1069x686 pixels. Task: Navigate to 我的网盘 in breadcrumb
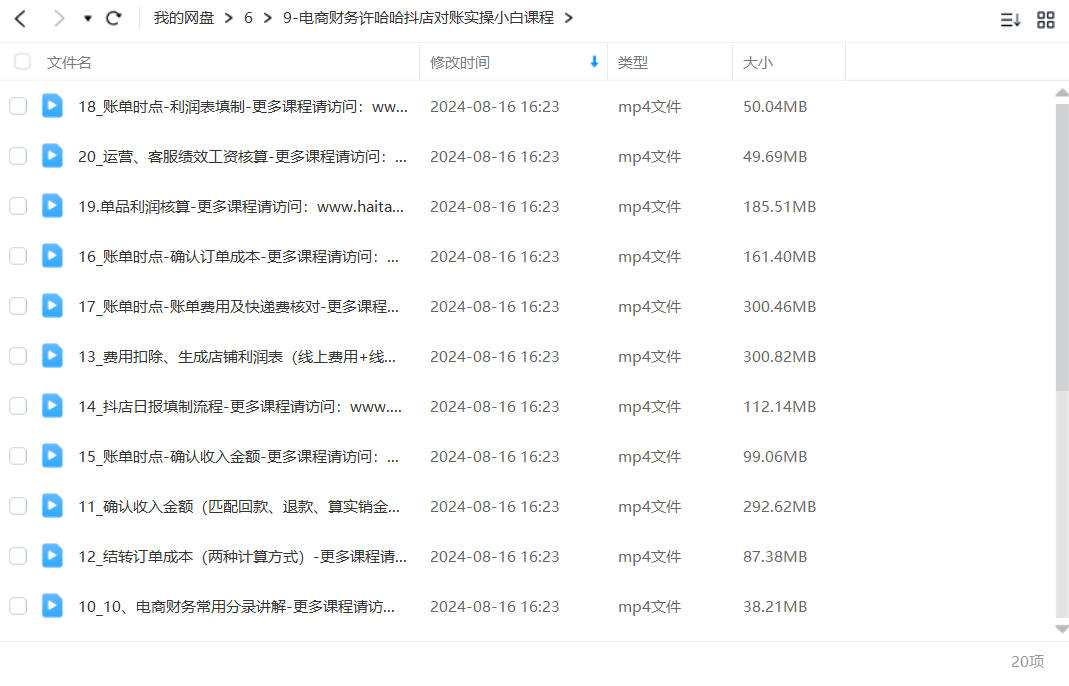183,18
